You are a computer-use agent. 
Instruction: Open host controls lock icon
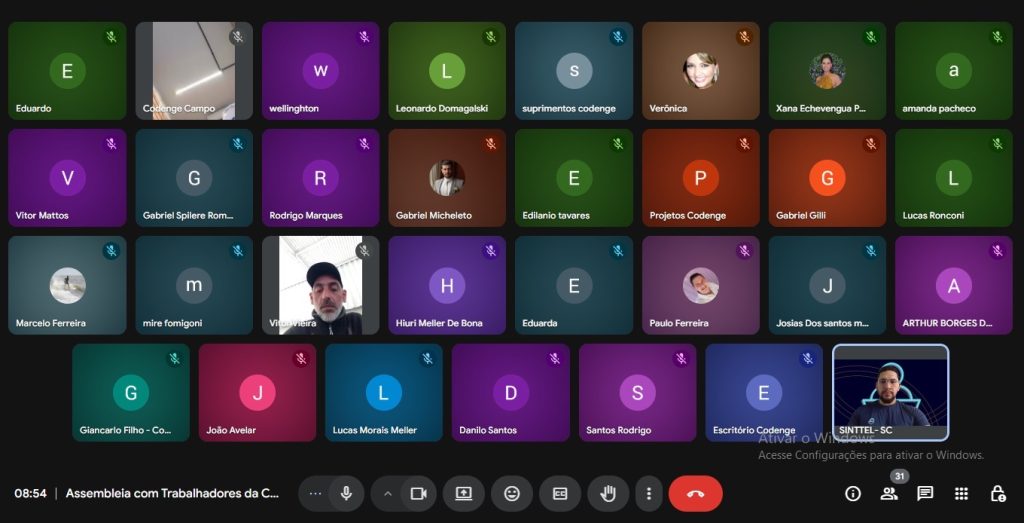(x=997, y=493)
